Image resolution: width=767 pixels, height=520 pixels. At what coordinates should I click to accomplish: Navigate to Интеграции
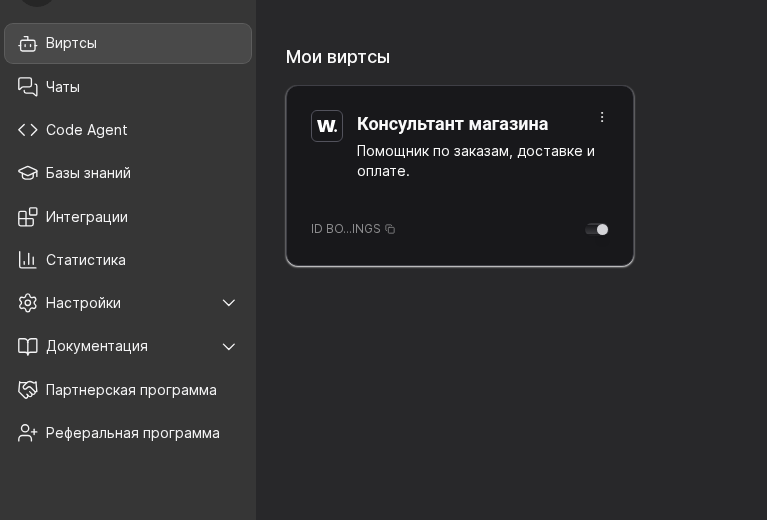[x=128, y=217]
